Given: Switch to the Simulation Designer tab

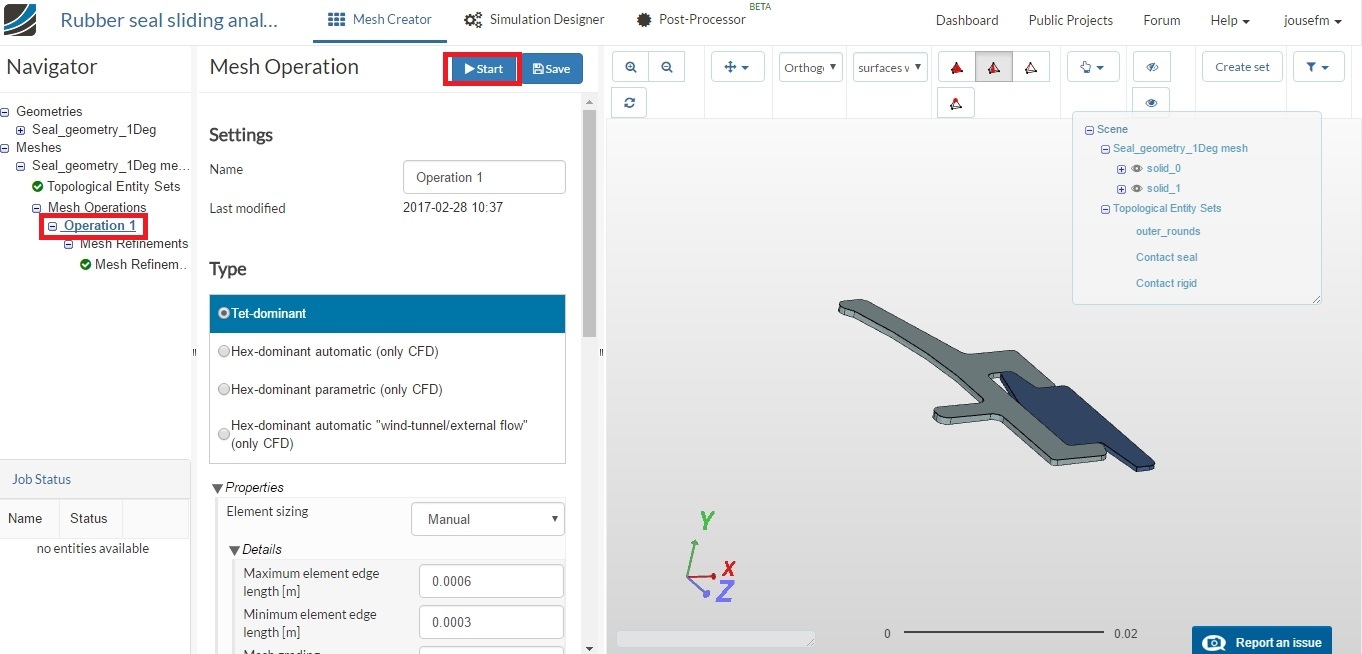Looking at the screenshot, I should [x=535, y=20].
